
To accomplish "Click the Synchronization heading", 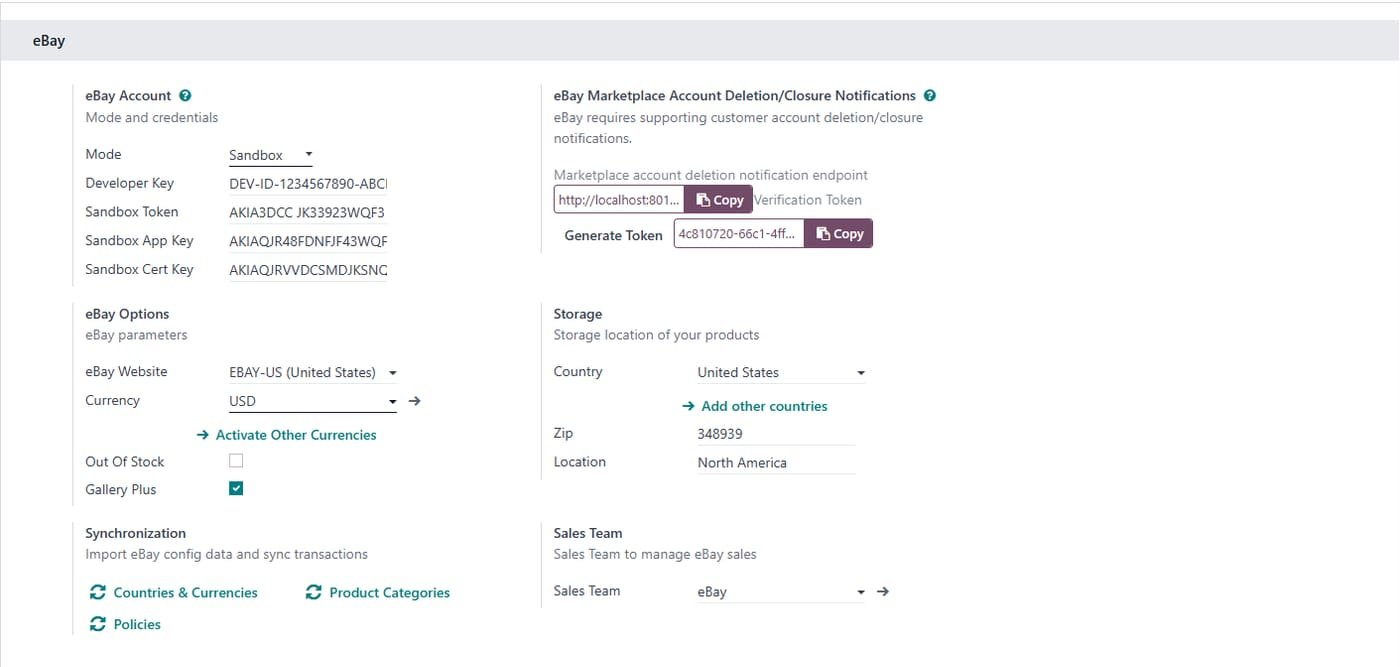I will pos(136,533).
